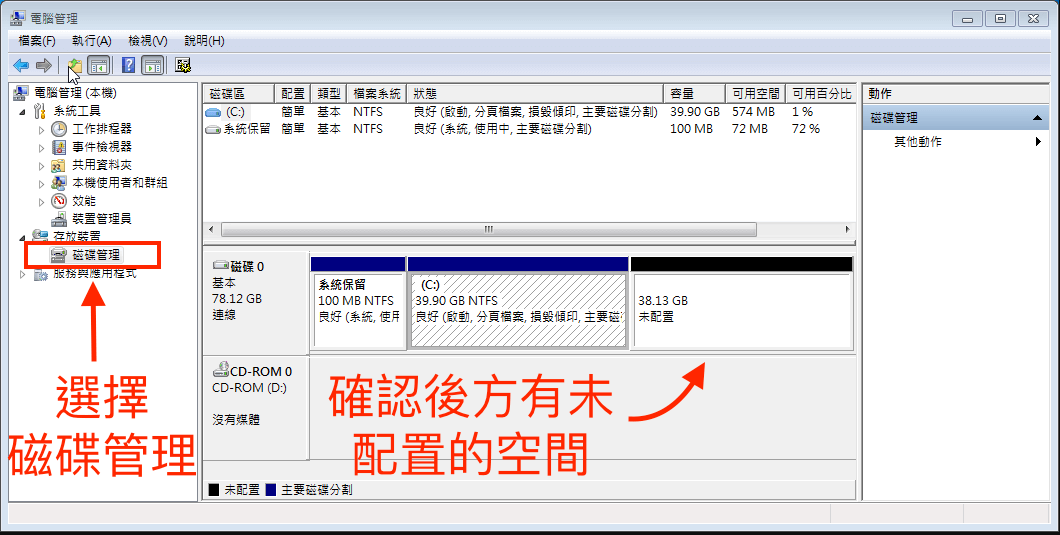Select 裝置管理員 in the tree

tap(101, 218)
